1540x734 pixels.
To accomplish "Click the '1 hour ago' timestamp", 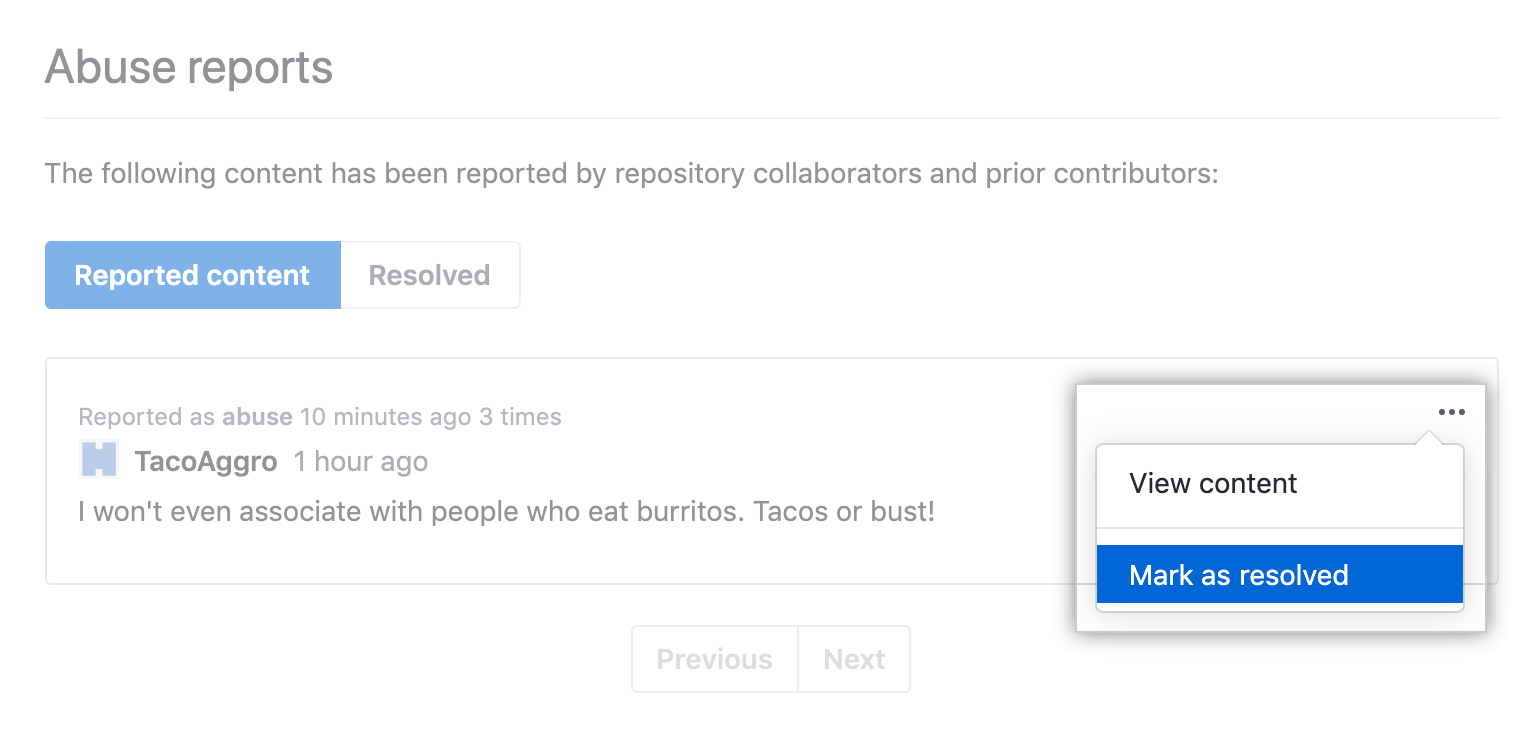I will (360, 462).
